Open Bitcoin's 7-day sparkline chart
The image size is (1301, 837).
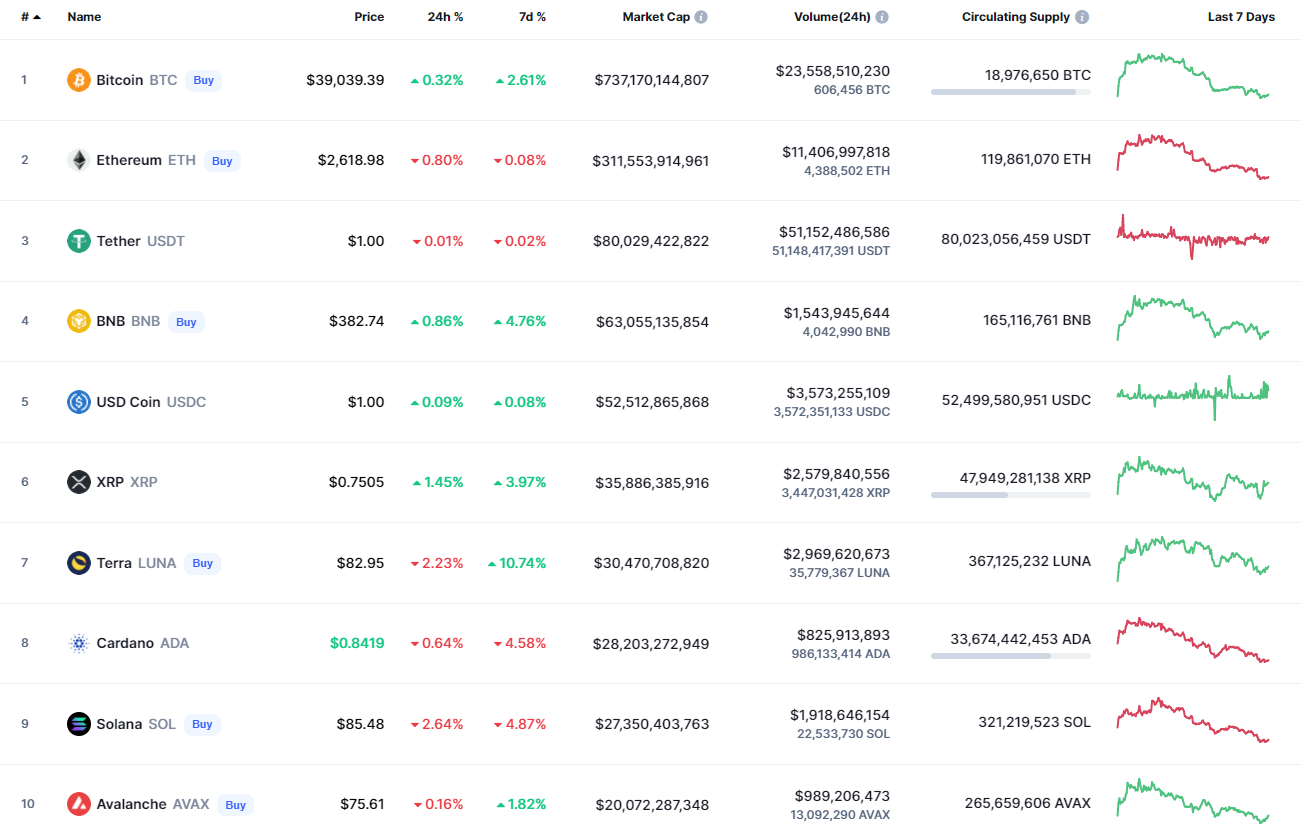click(x=1193, y=76)
